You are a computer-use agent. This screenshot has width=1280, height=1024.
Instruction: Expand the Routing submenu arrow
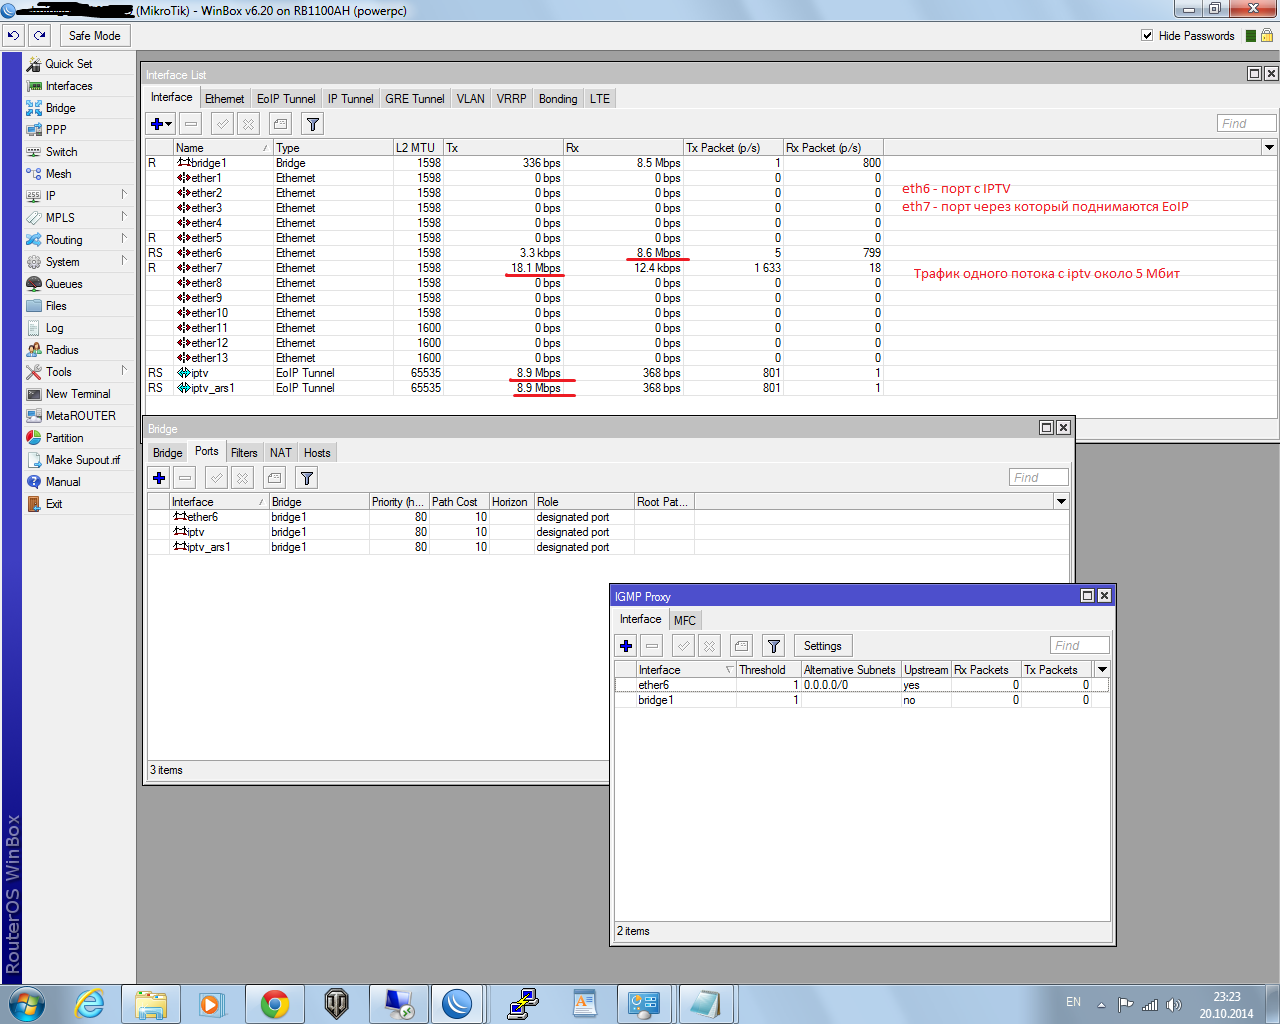(x=124, y=239)
